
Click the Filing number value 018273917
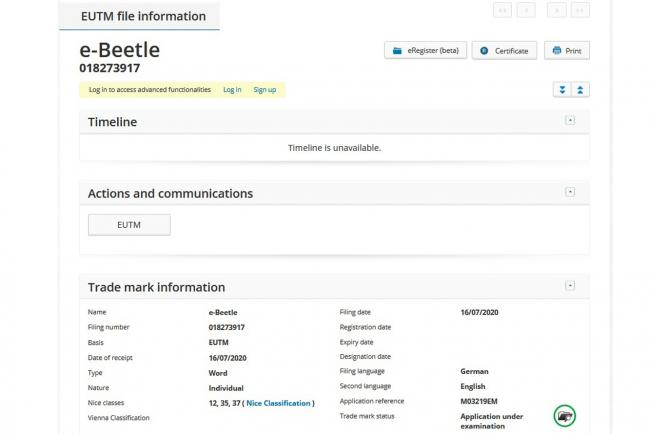227,327
